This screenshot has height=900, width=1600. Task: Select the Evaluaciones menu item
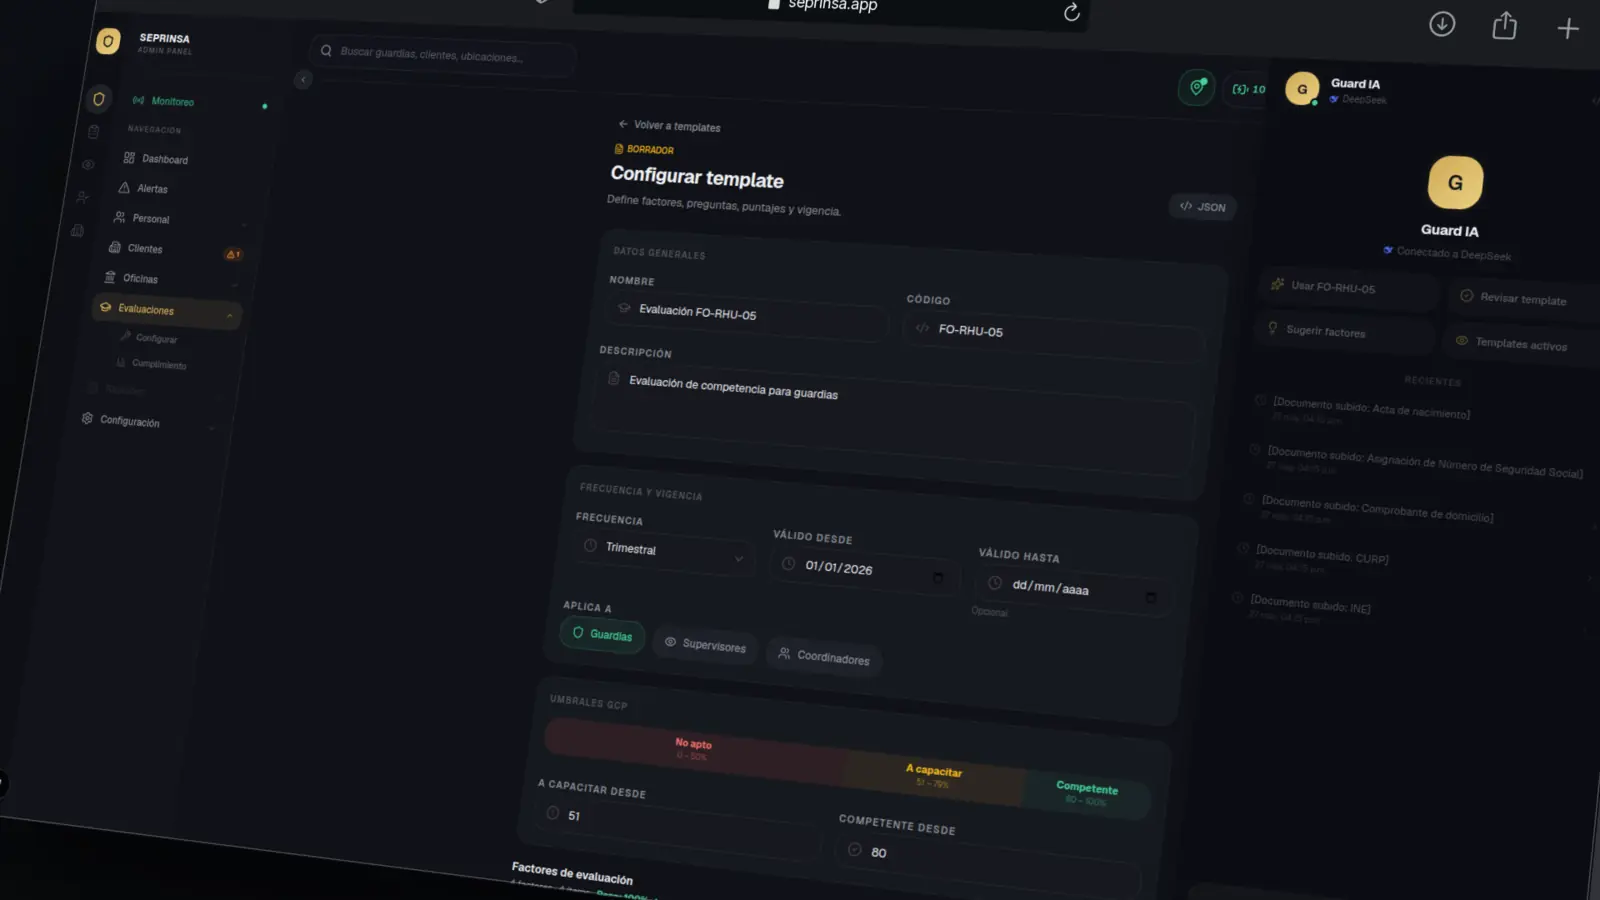166,311
